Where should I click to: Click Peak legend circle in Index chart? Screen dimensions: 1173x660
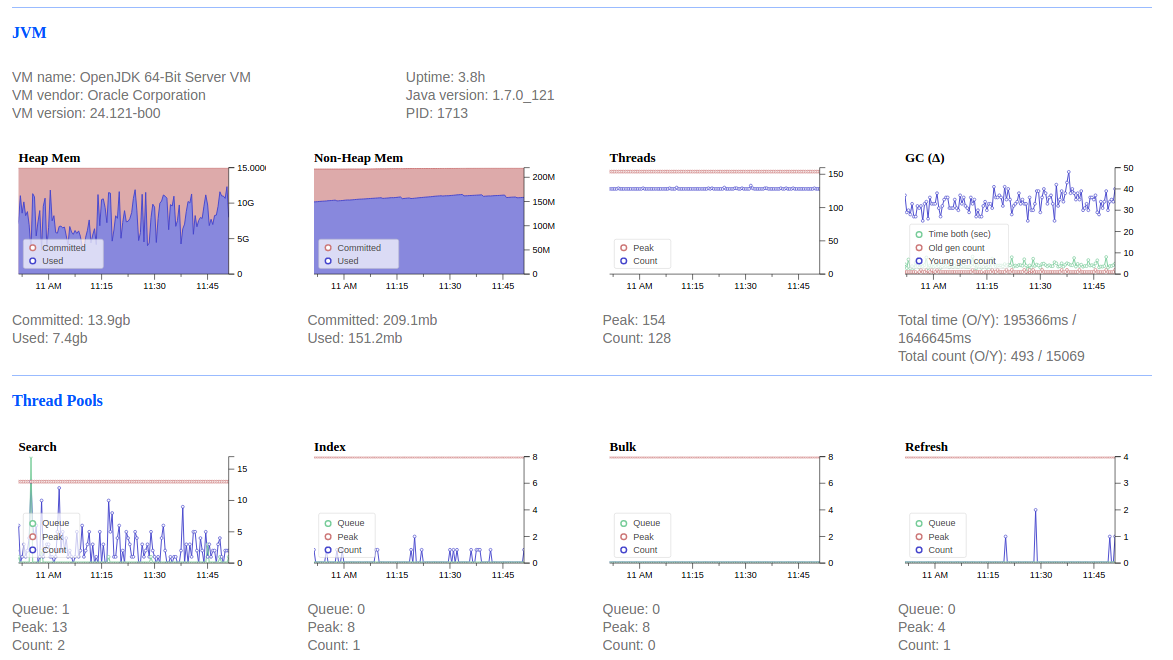point(328,537)
